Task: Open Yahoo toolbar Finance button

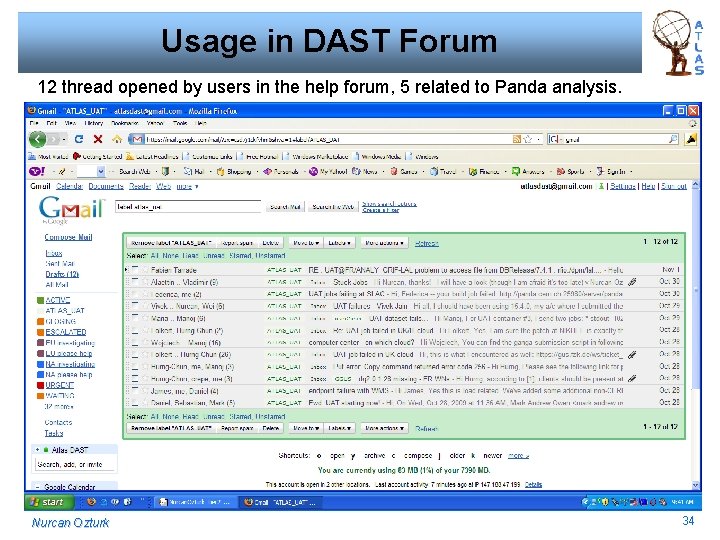Action: [x=484, y=172]
